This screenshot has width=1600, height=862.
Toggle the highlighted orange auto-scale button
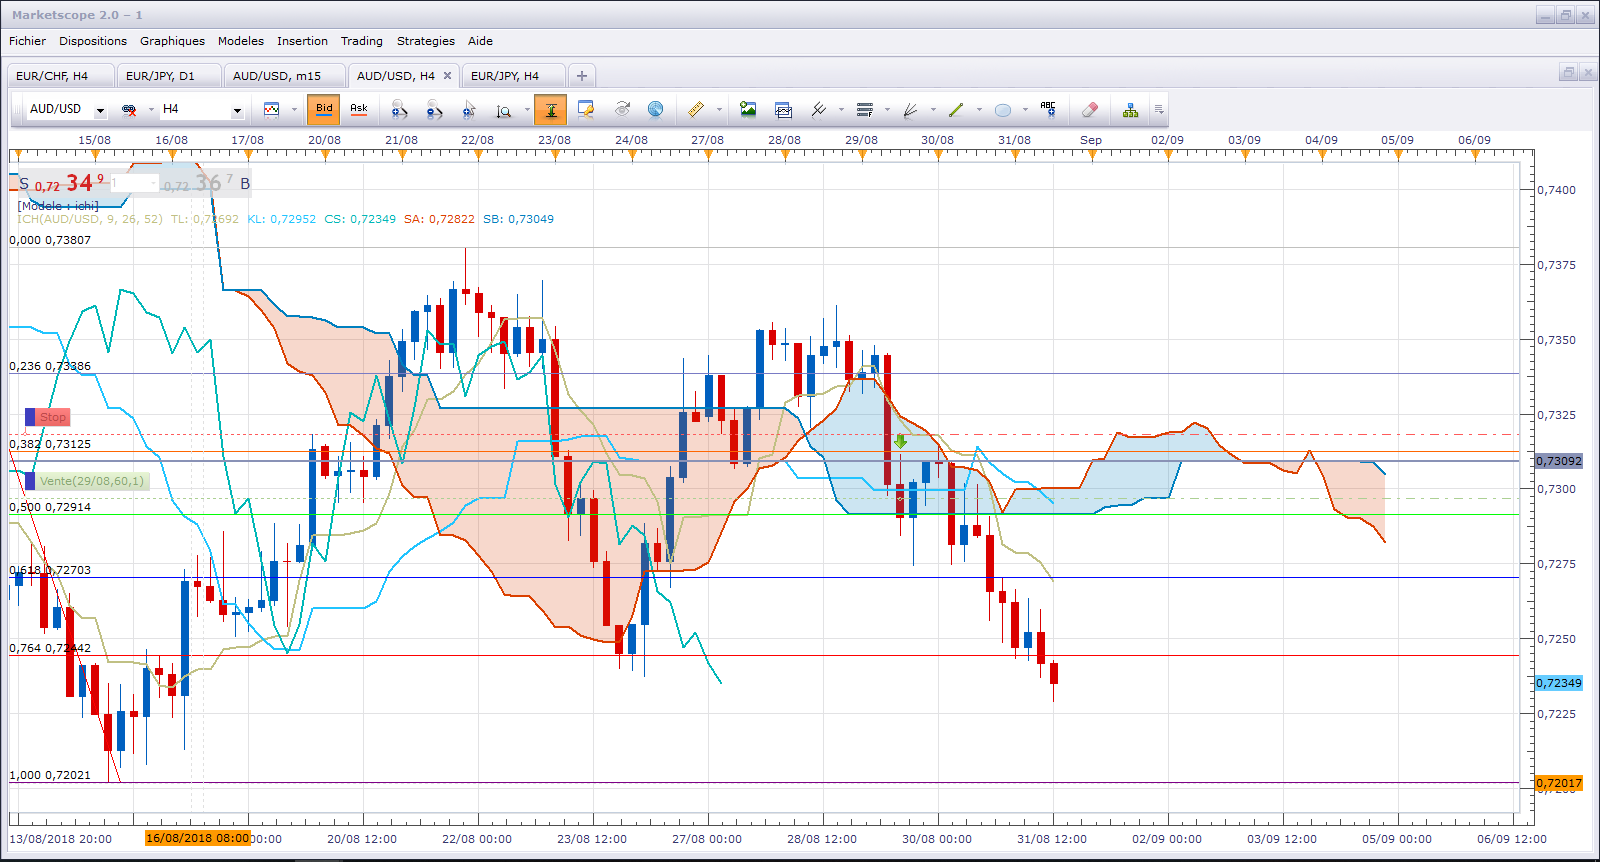click(551, 110)
